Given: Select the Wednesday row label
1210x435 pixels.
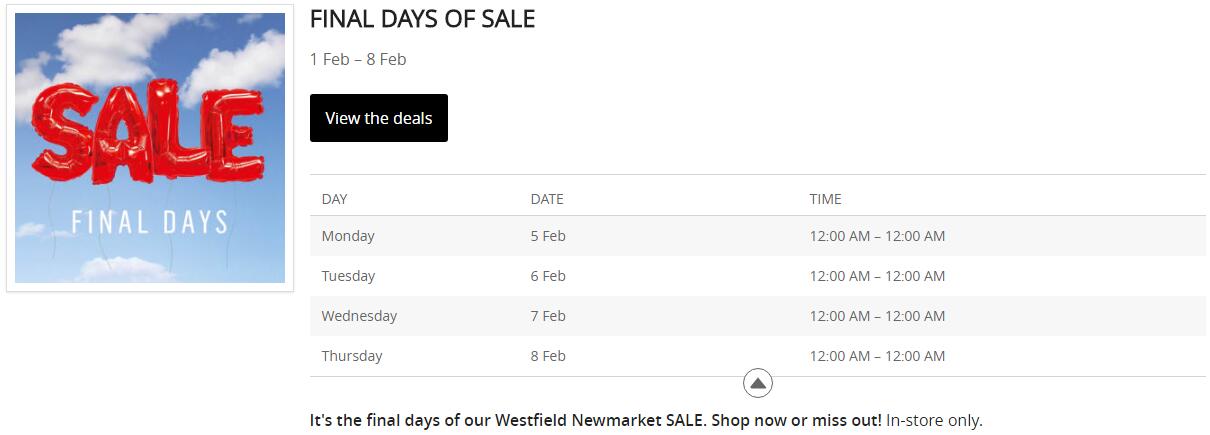Looking at the screenshot, I should point(359,316).
